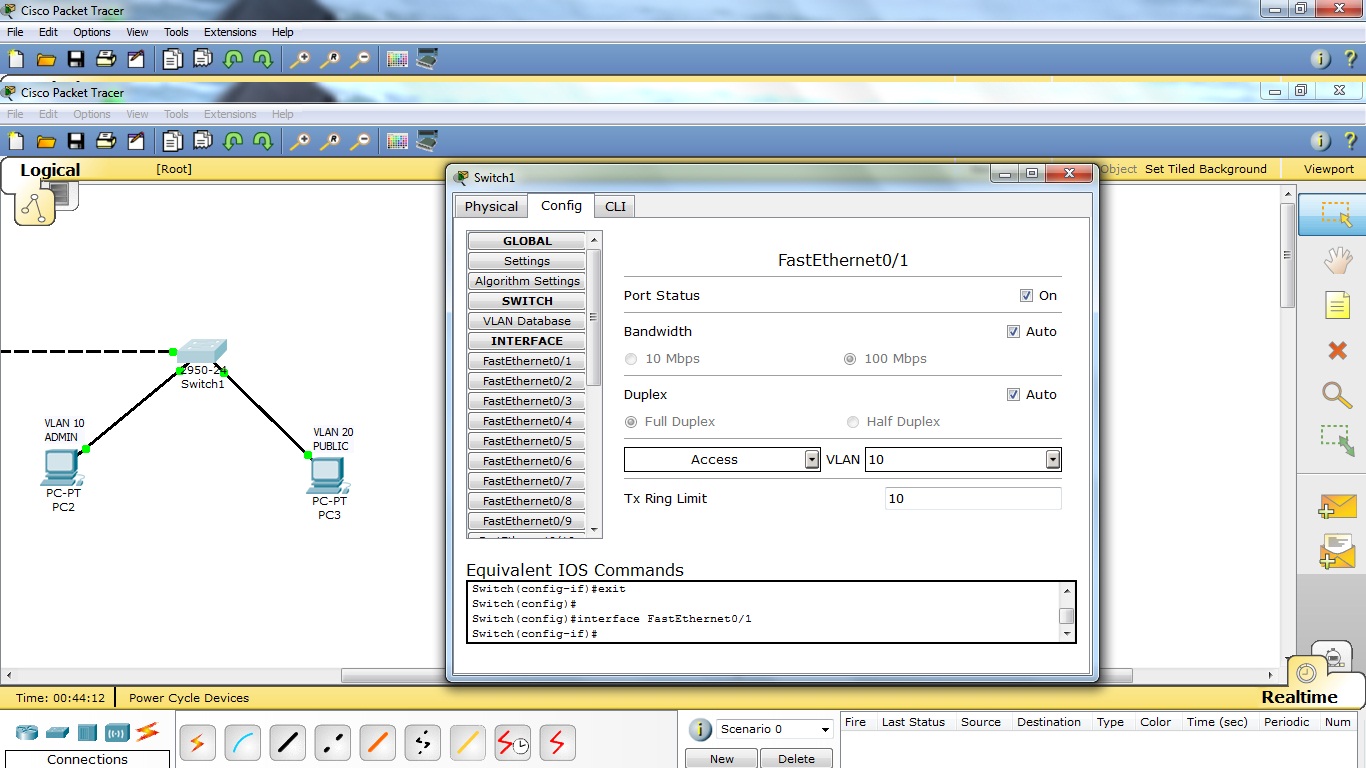Pick the Inspect magnifier tool
The height and width of the screenshot is (768, 1366).
(1337, 395)
